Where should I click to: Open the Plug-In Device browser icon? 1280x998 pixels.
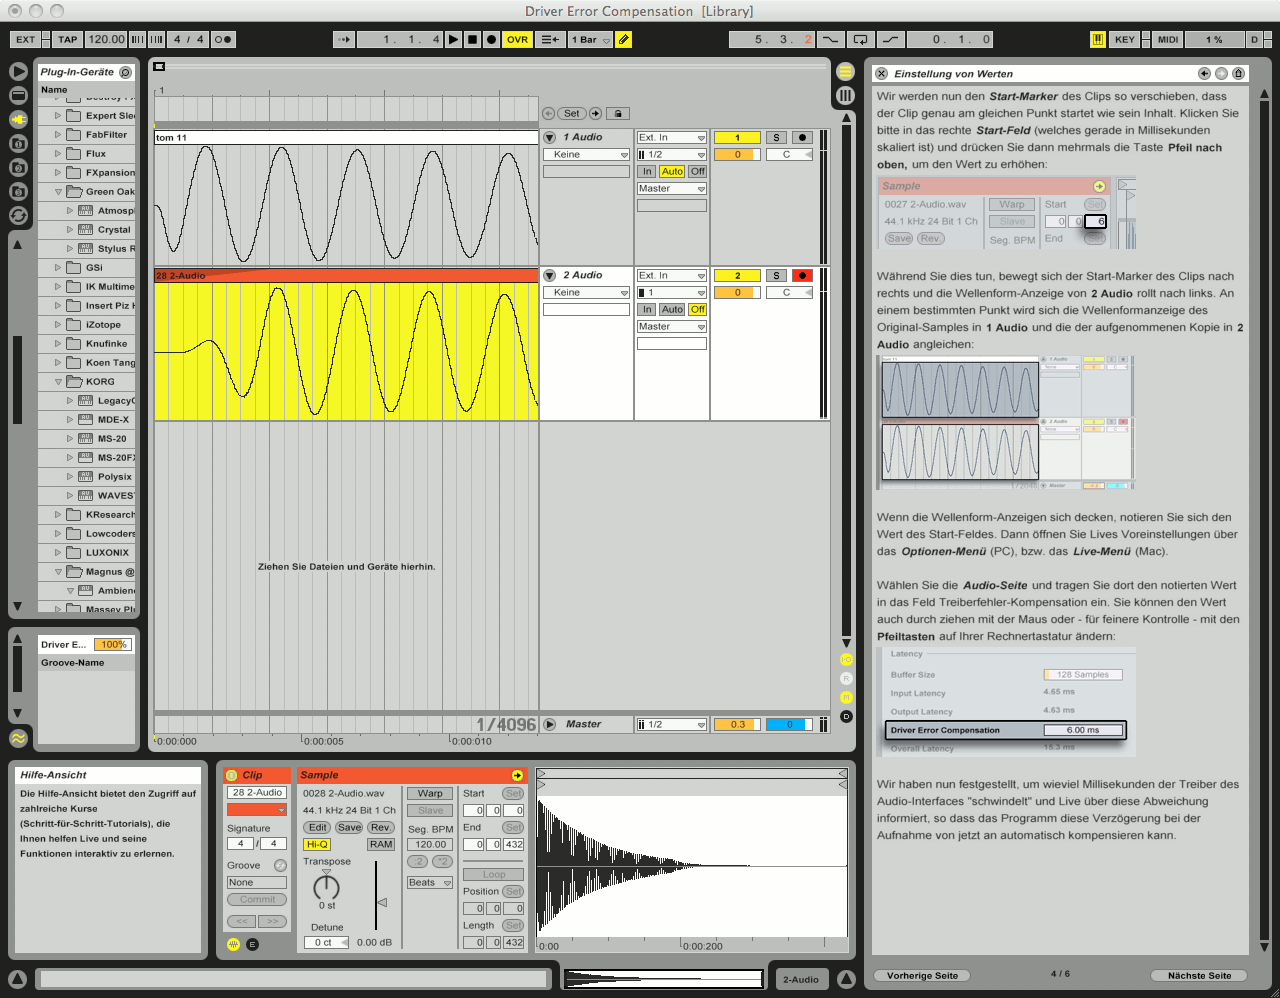coord(18,119)
